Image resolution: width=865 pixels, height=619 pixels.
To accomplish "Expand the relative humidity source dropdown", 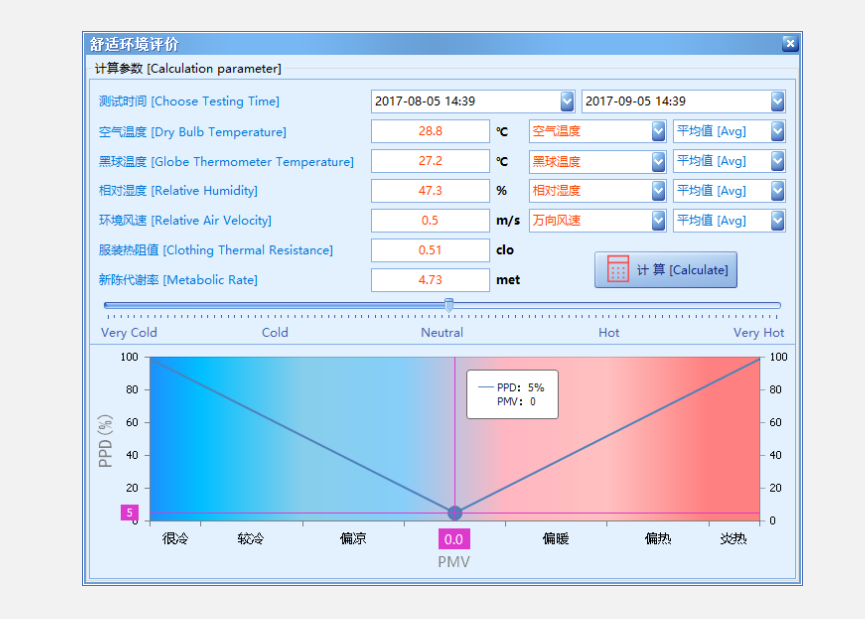I will (x=658, y=191).
